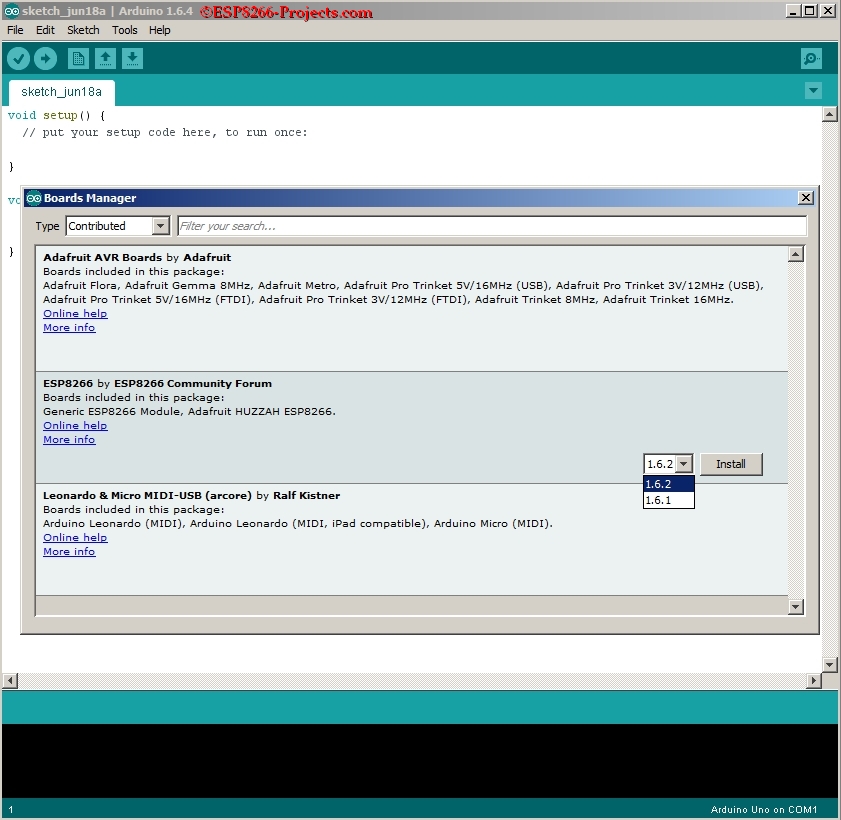
Task: Open the Sketch menu
Action: point(83,30)
